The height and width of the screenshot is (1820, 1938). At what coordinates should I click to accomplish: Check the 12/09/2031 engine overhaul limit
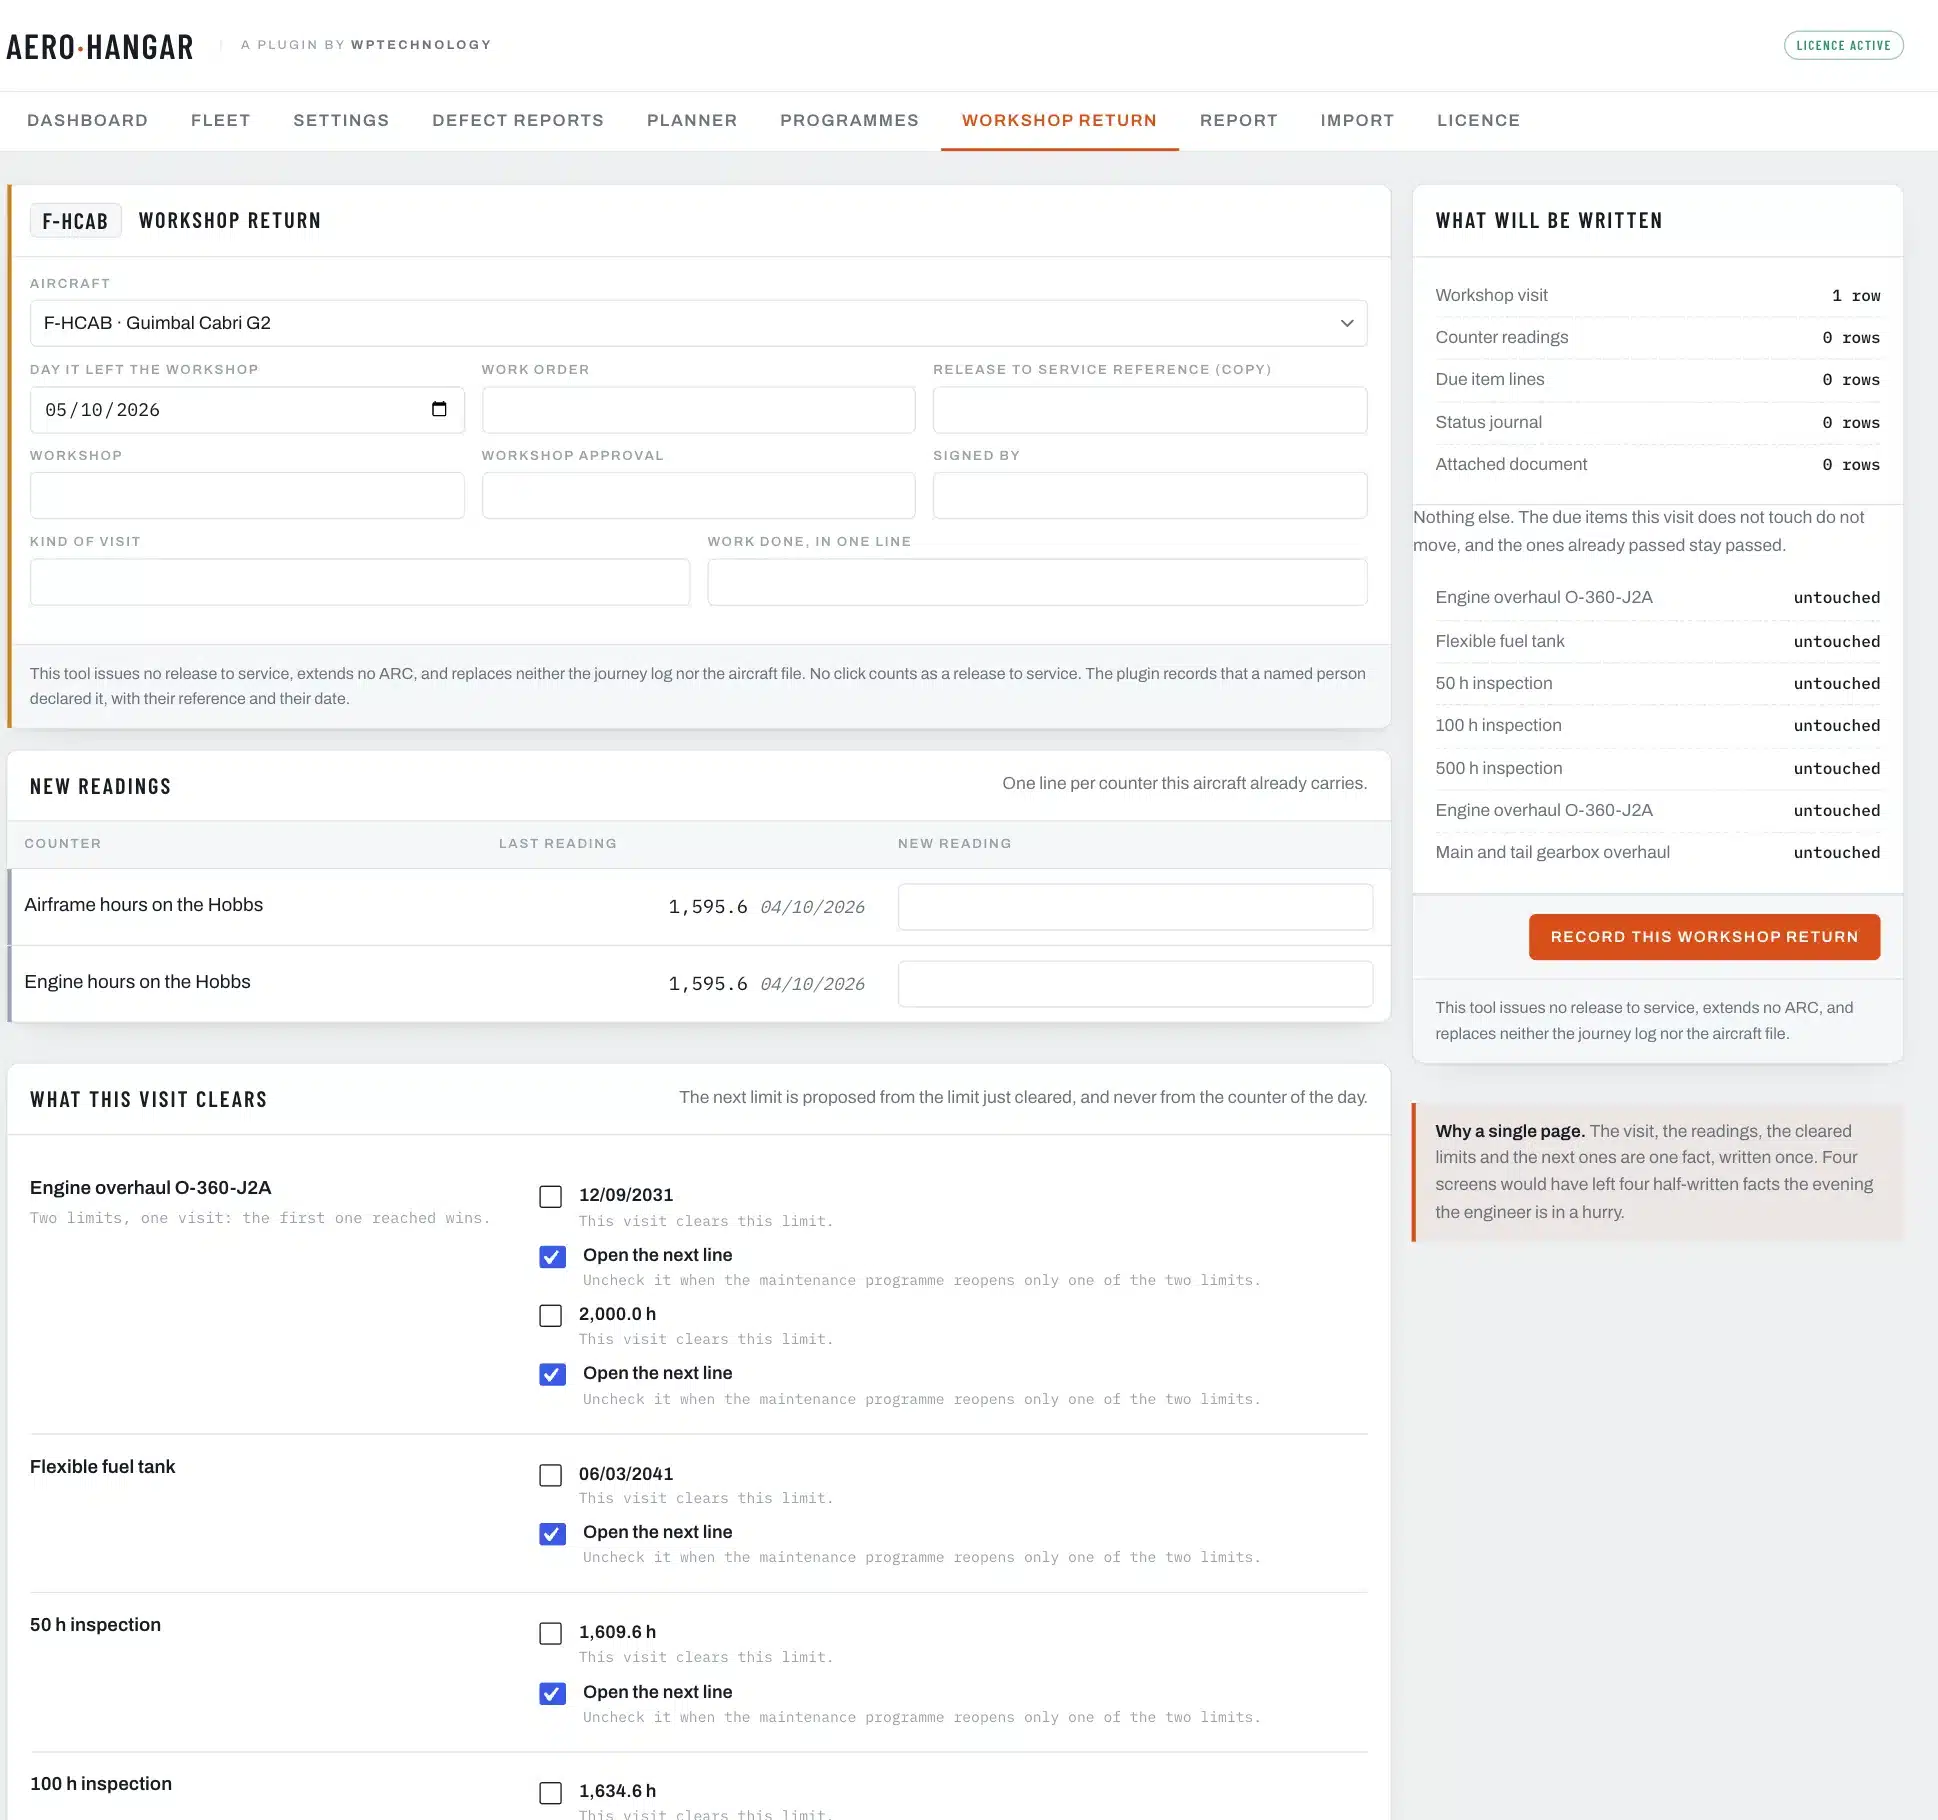550,1196
